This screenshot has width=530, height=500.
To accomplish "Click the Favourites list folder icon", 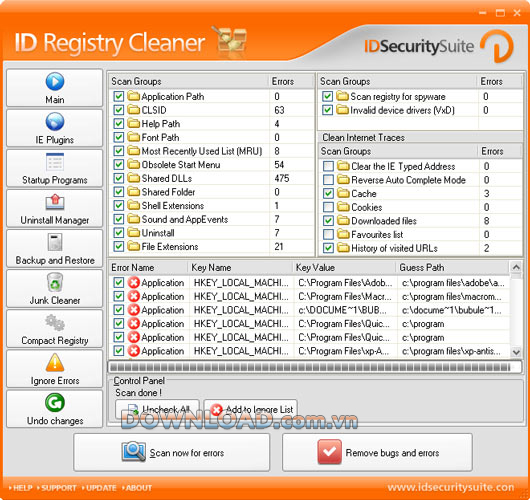I will pos(343,234).
